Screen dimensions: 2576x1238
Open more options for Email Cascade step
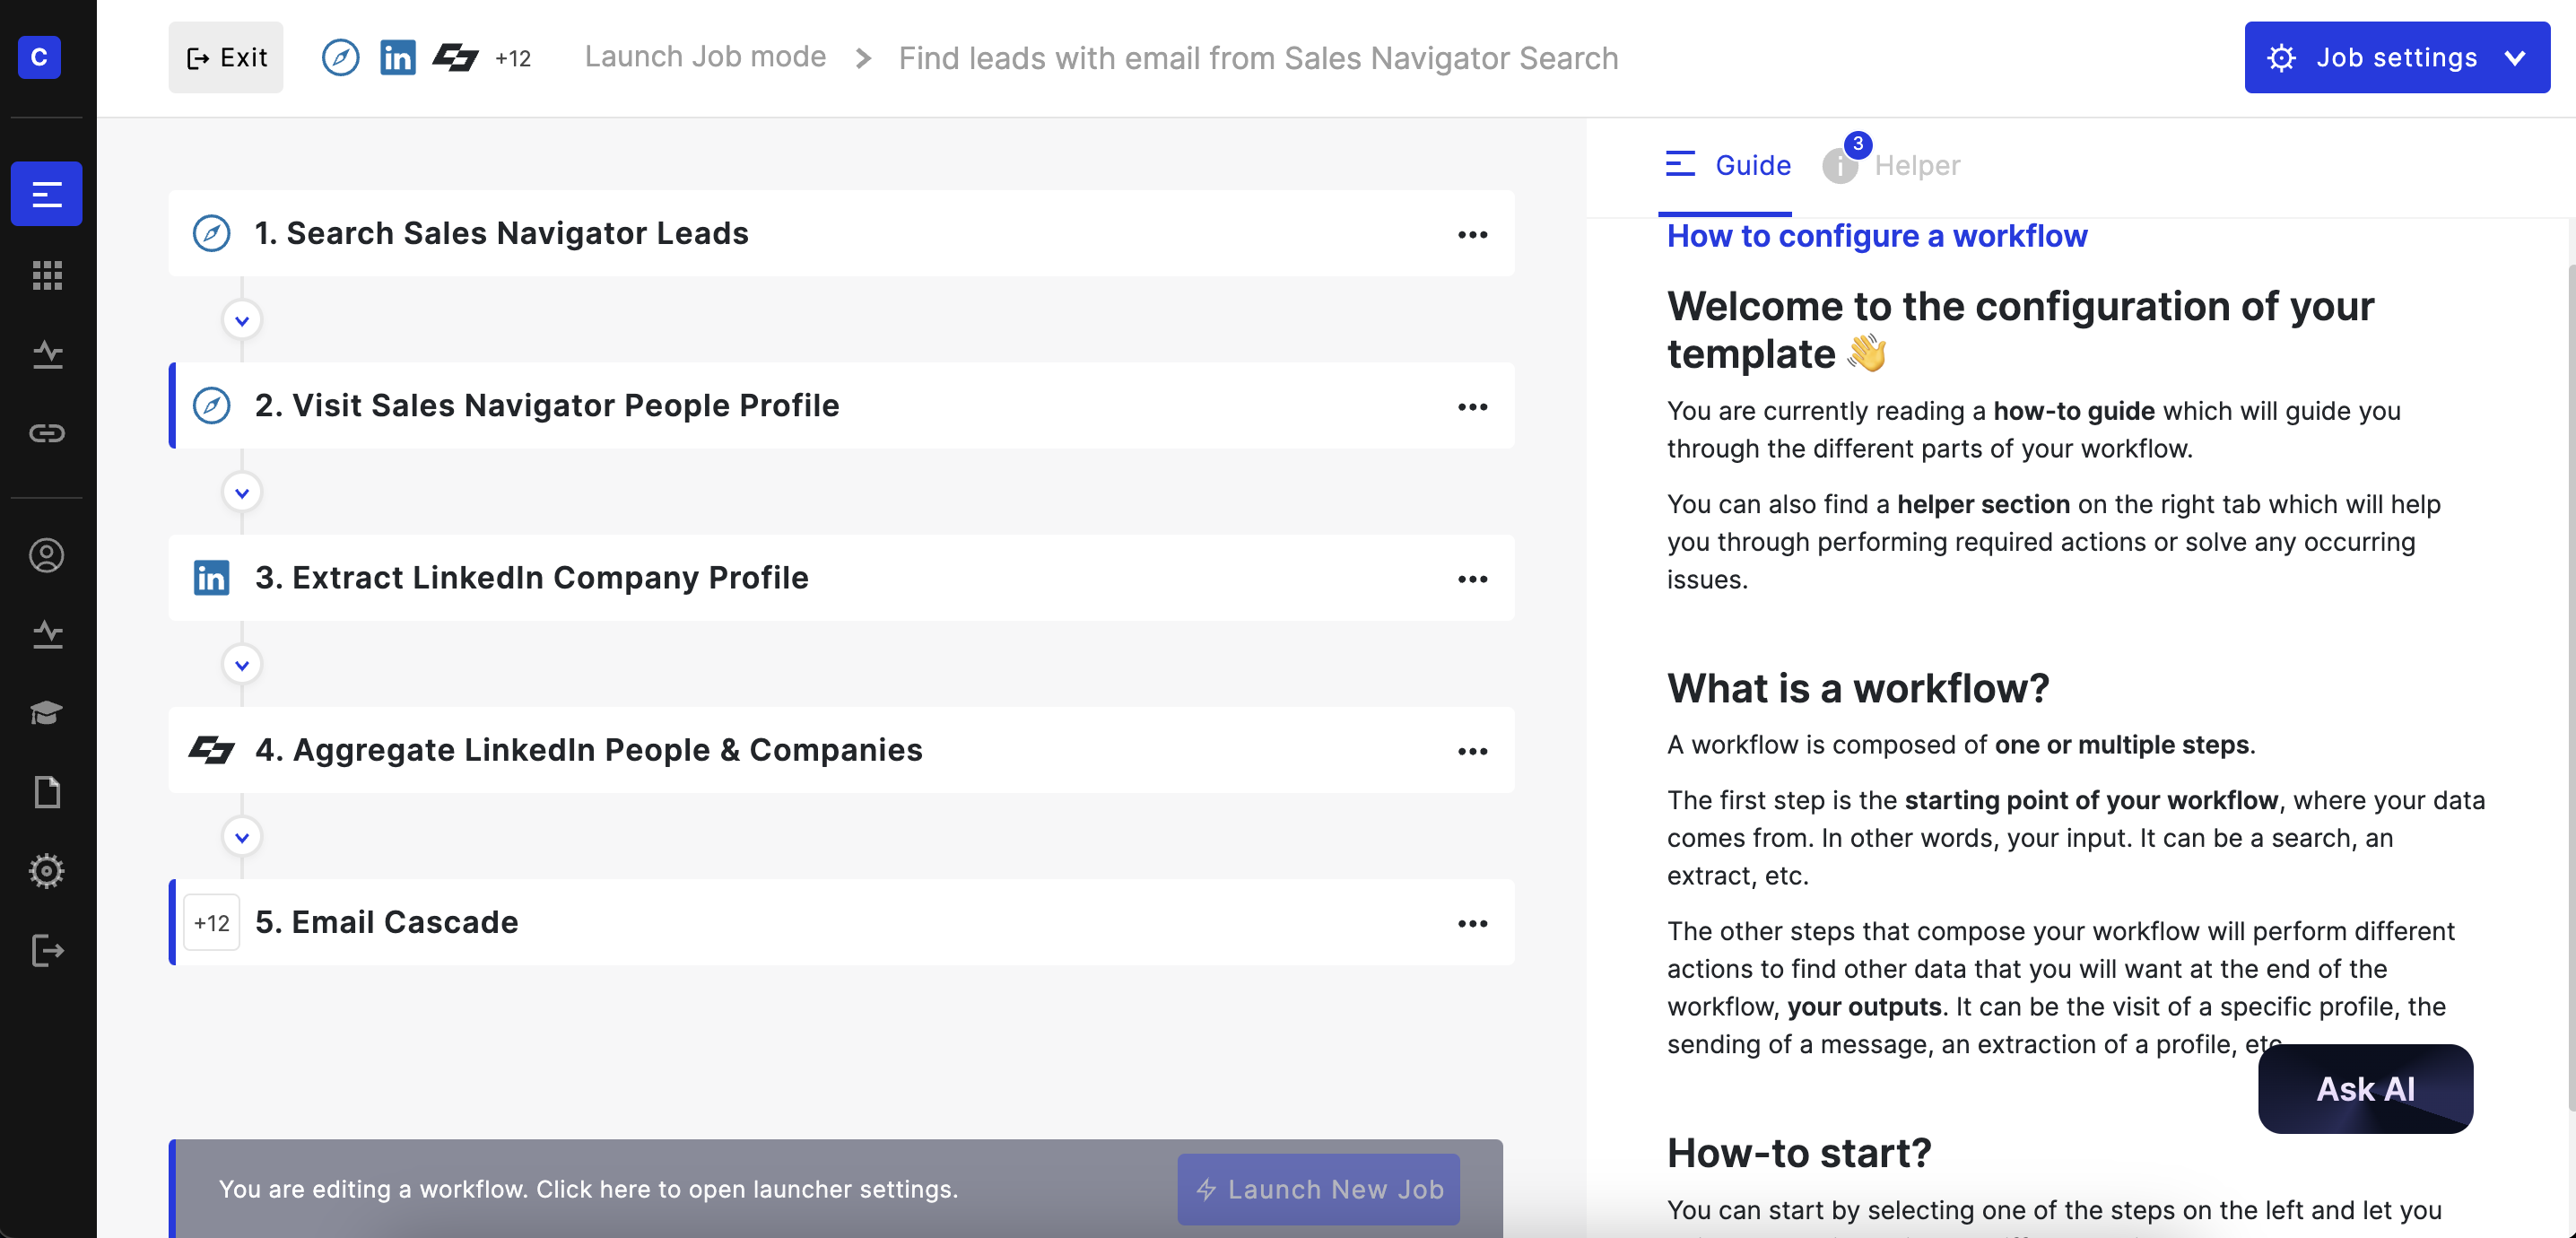(x=1473, y=923)
